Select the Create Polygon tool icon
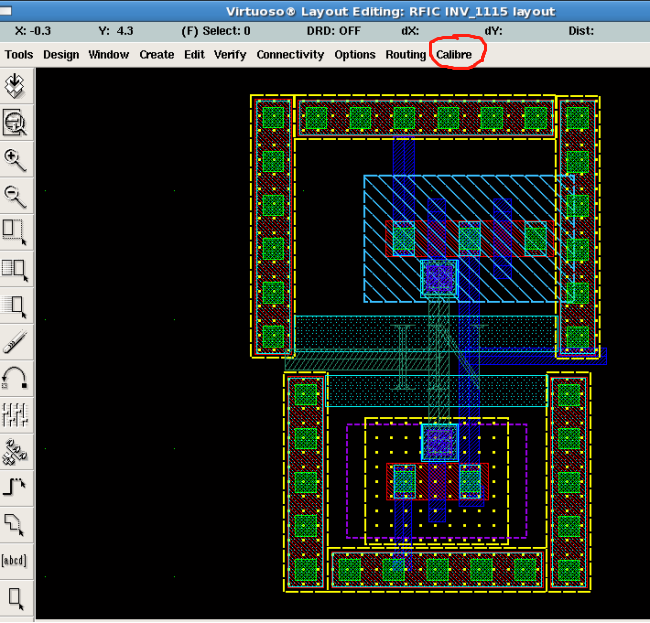The height and width of the screenshot is (623, 650). click(15, 524)
